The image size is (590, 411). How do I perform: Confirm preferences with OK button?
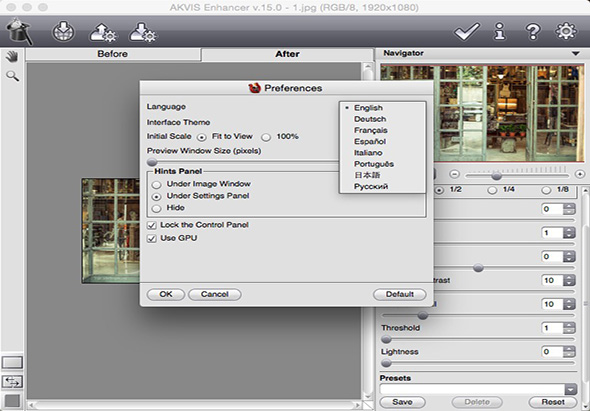[166, 294]
